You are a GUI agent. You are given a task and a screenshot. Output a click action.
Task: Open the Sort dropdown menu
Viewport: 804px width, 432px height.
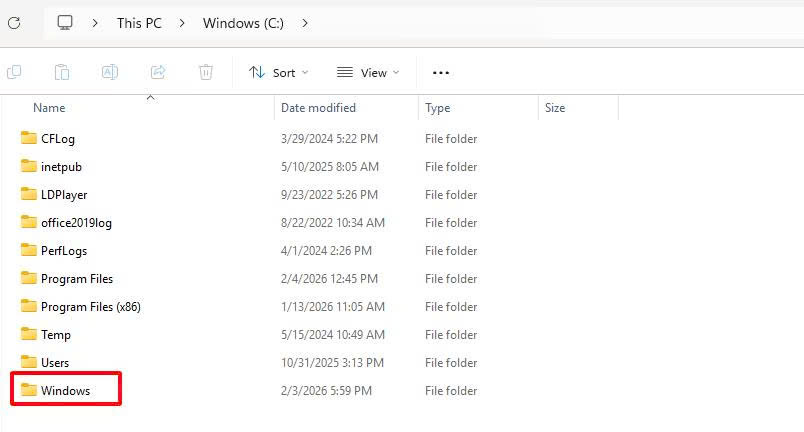coord(279,72)
